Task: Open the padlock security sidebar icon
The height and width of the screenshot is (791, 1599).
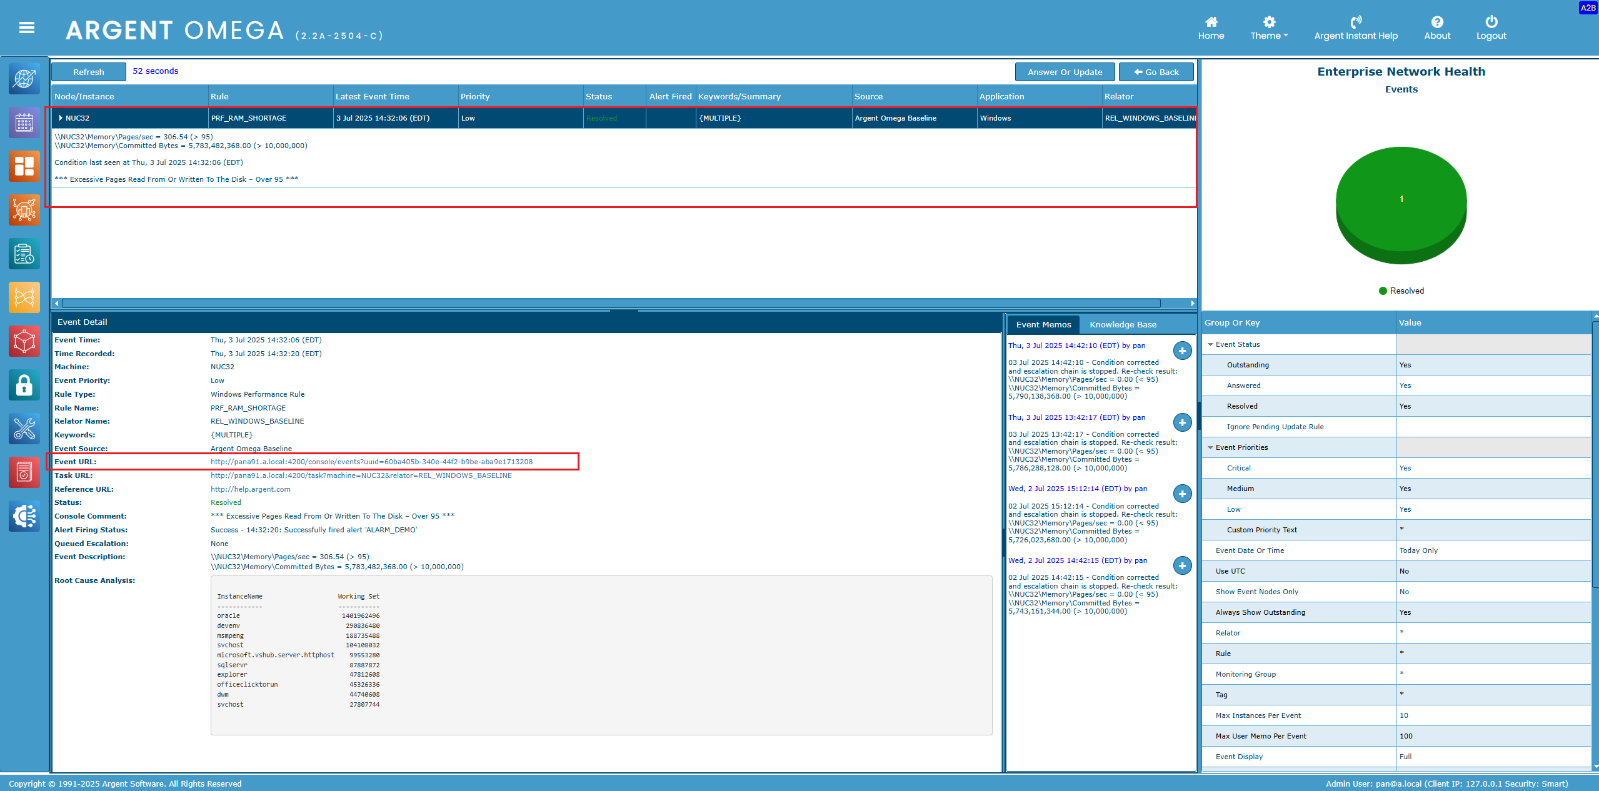Action: point(24,385)
